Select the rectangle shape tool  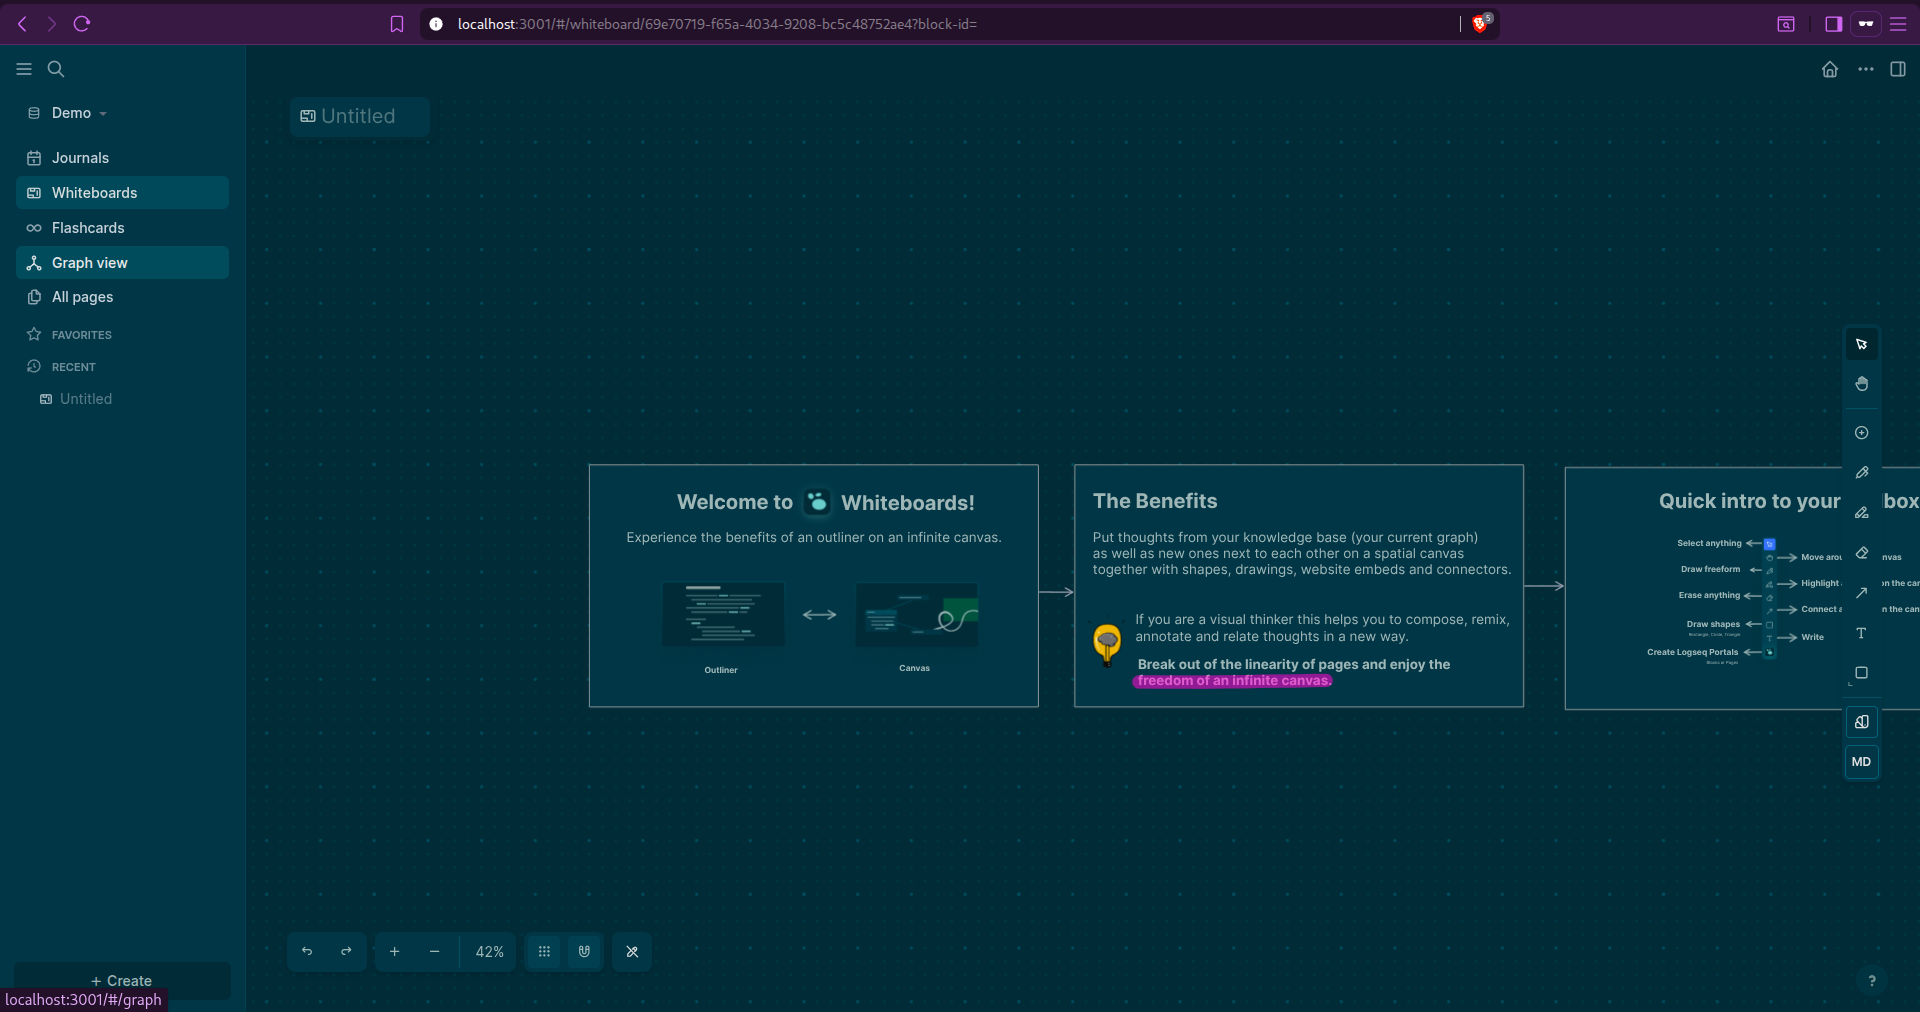coord(1861,673)
